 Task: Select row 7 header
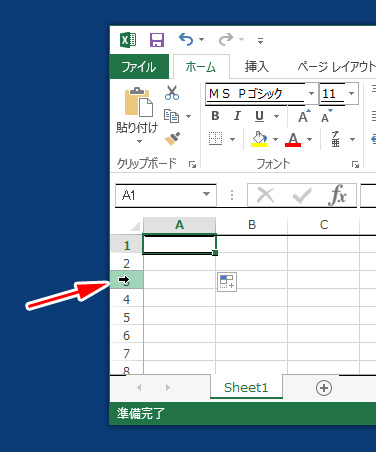[127, 353]
